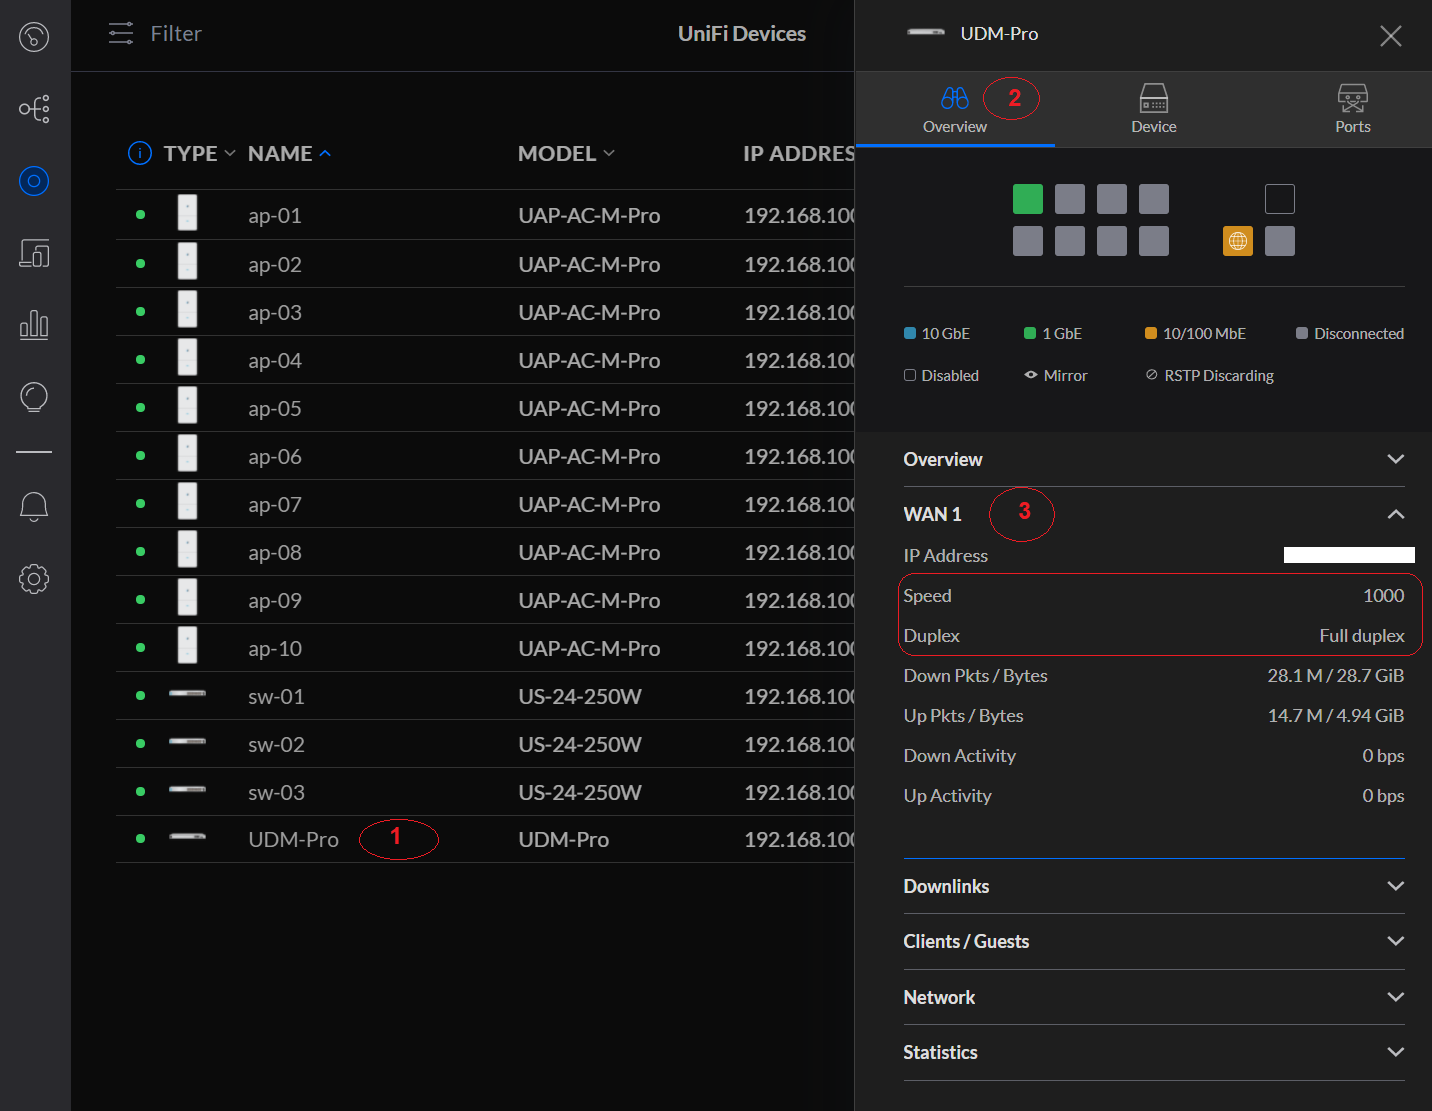Viewport: 1432px width, 1111px height.
Task: Expand the Statistics section
Action: click(1154, 1052)
